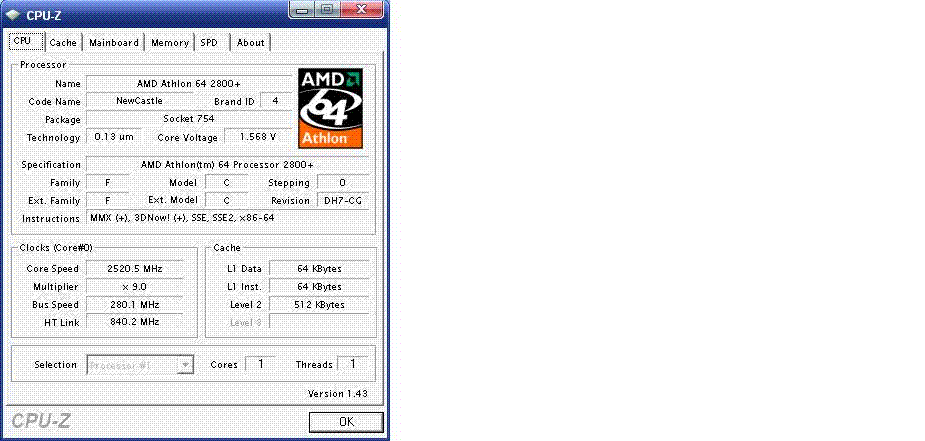This screenshot has height=441, width=925.
Task: Click the Version 1.43 text
Action: pos(338,394)
